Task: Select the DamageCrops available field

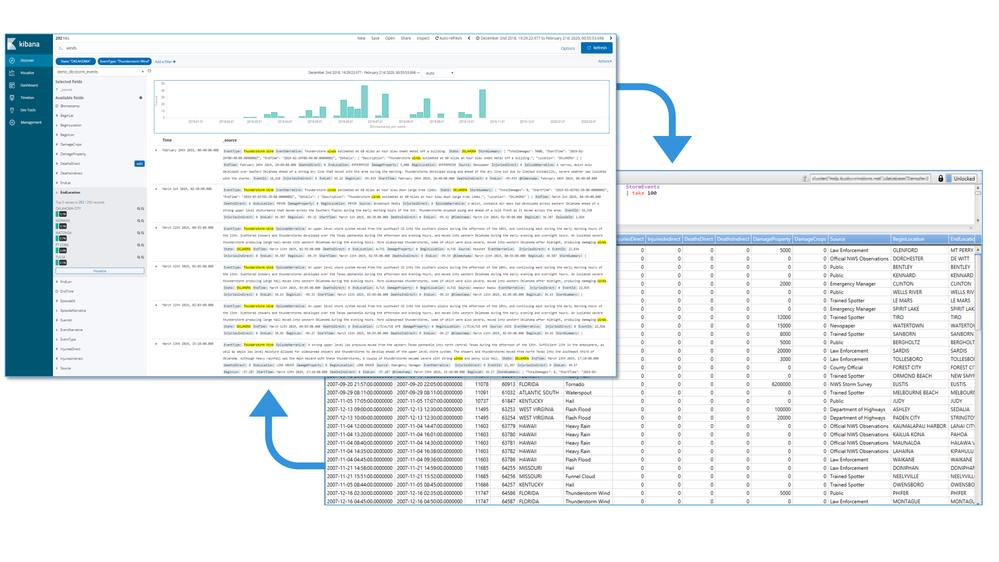Action: (x=71, y=144)
